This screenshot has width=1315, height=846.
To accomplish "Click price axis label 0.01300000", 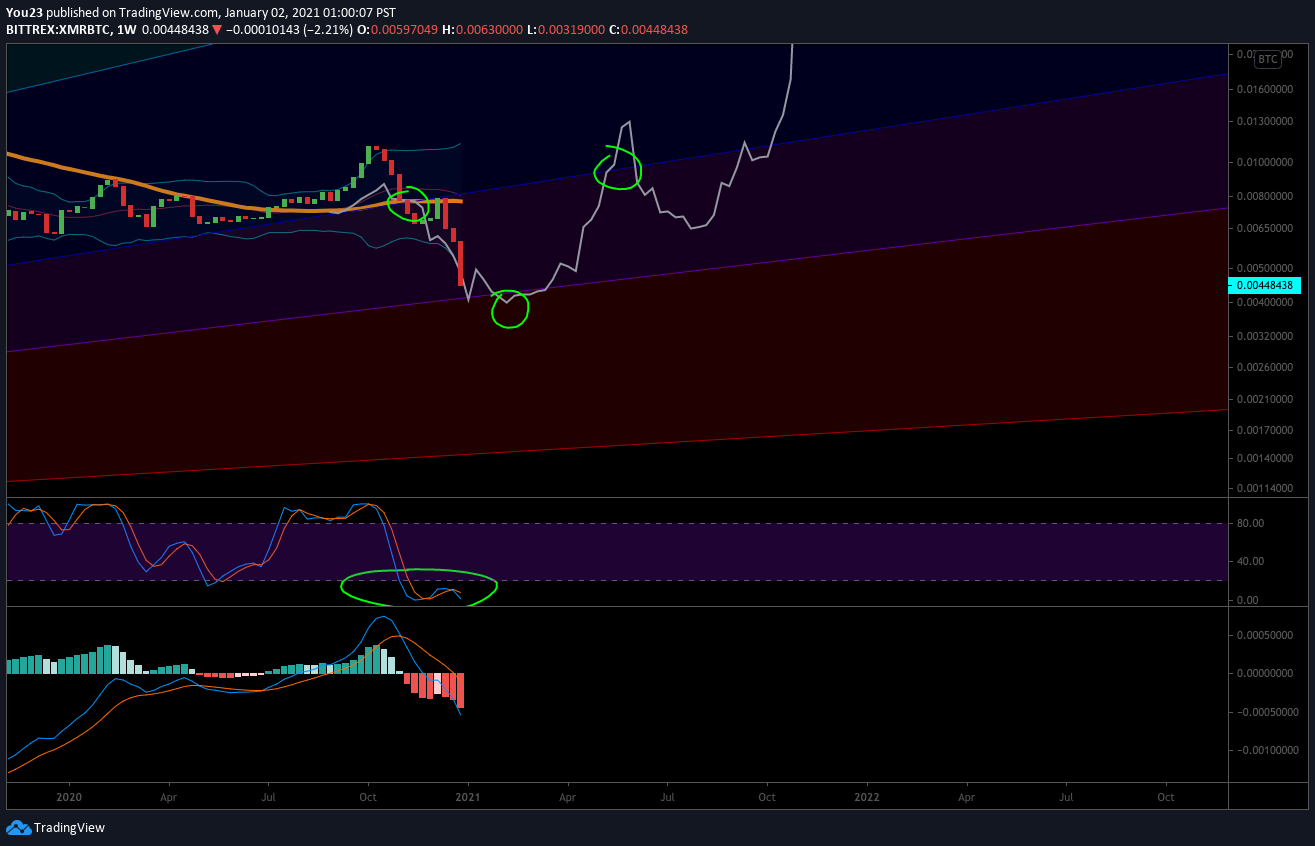I will 1265,122.
